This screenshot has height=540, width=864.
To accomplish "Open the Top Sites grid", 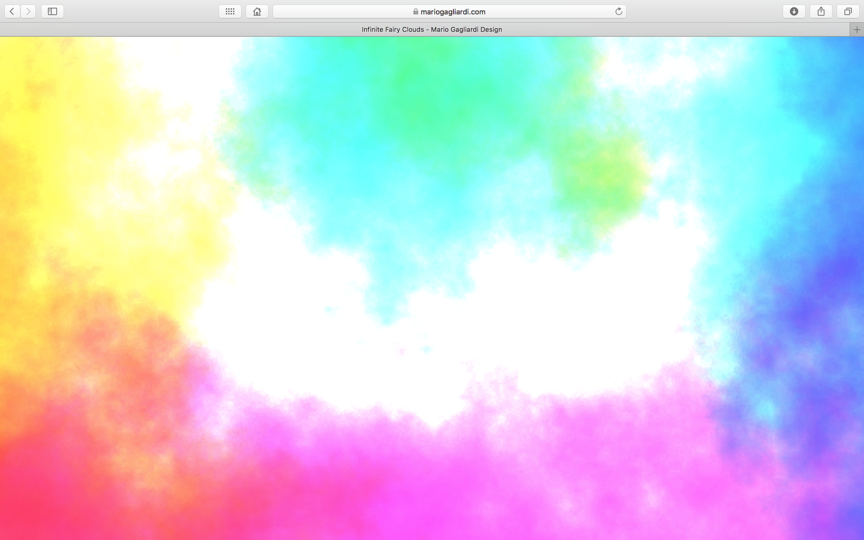I will [x=230, y=12].
